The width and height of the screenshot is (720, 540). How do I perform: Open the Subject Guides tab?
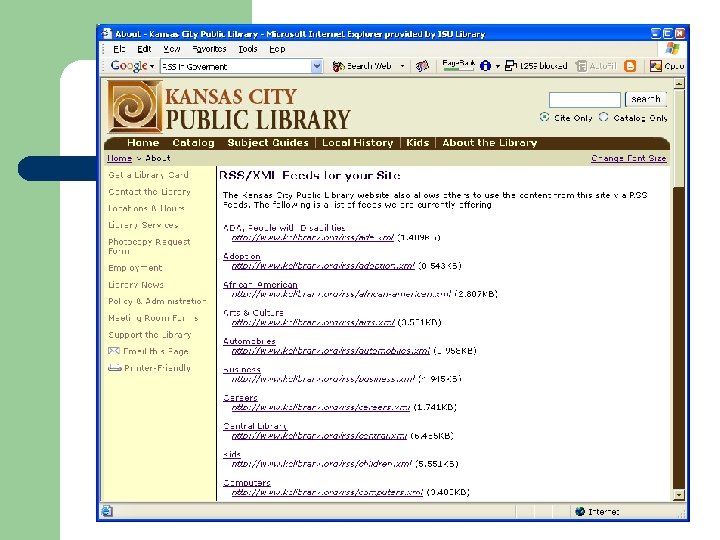[268, 143]
